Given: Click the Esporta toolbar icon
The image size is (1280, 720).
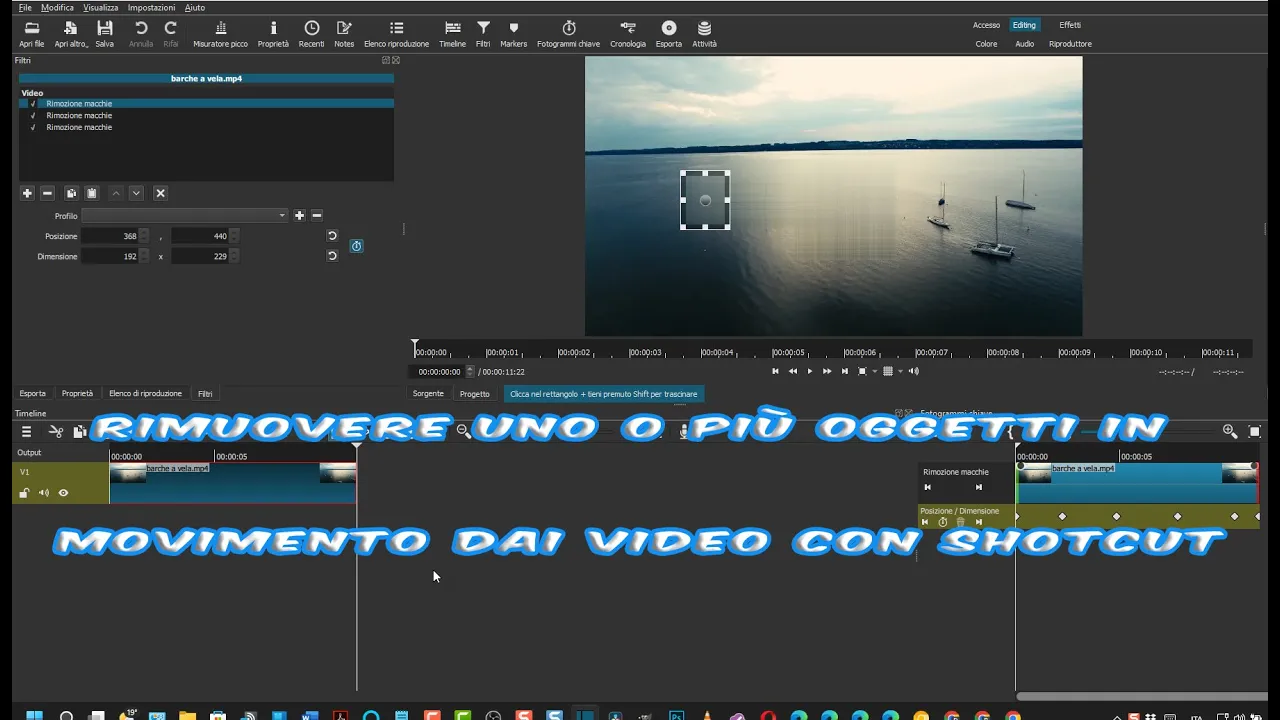Looking at the screenshot, I should pyautogui.click(x=669, y=34).
